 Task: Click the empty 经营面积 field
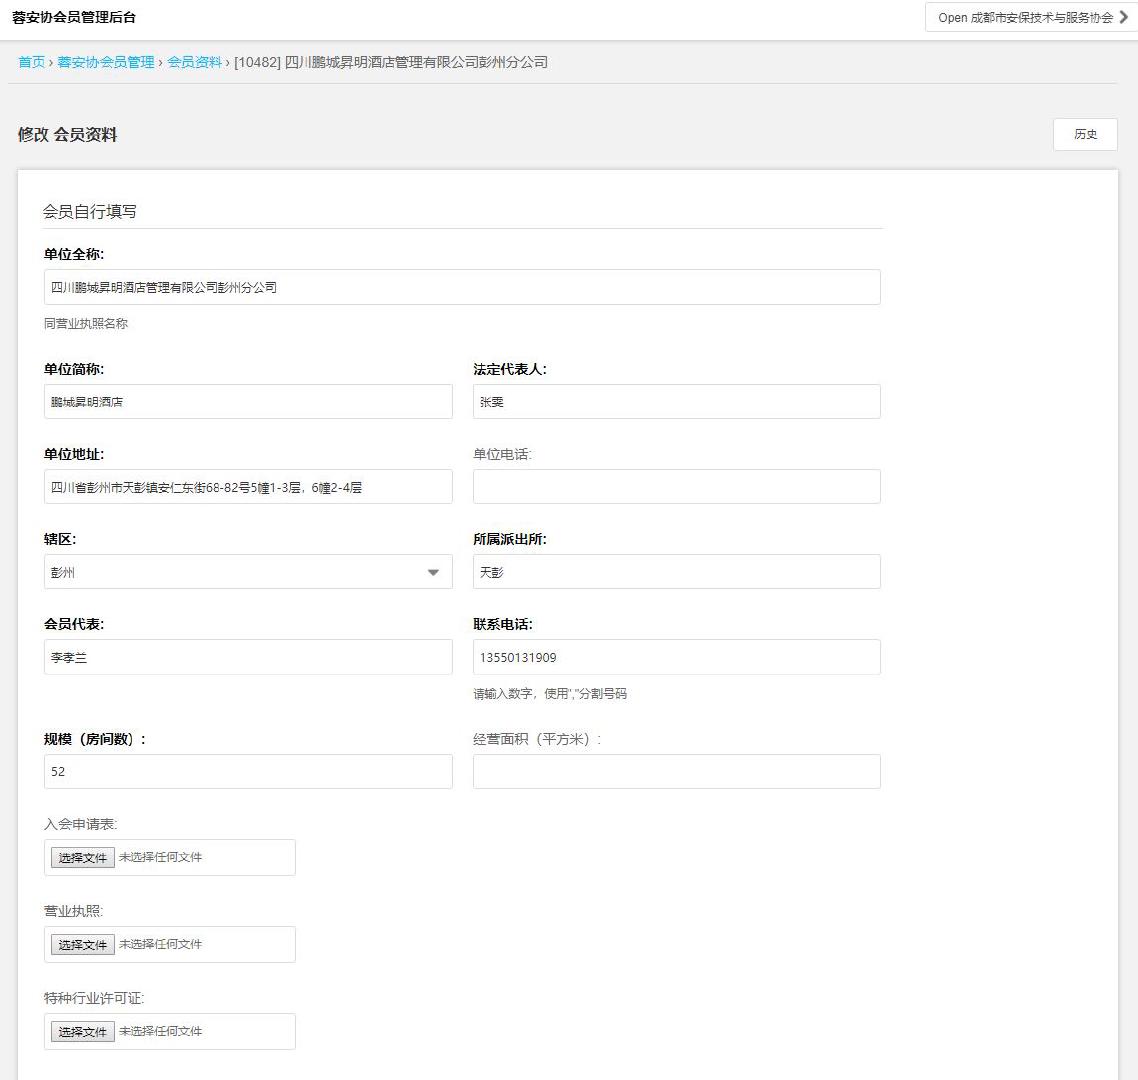pos(676,772)
